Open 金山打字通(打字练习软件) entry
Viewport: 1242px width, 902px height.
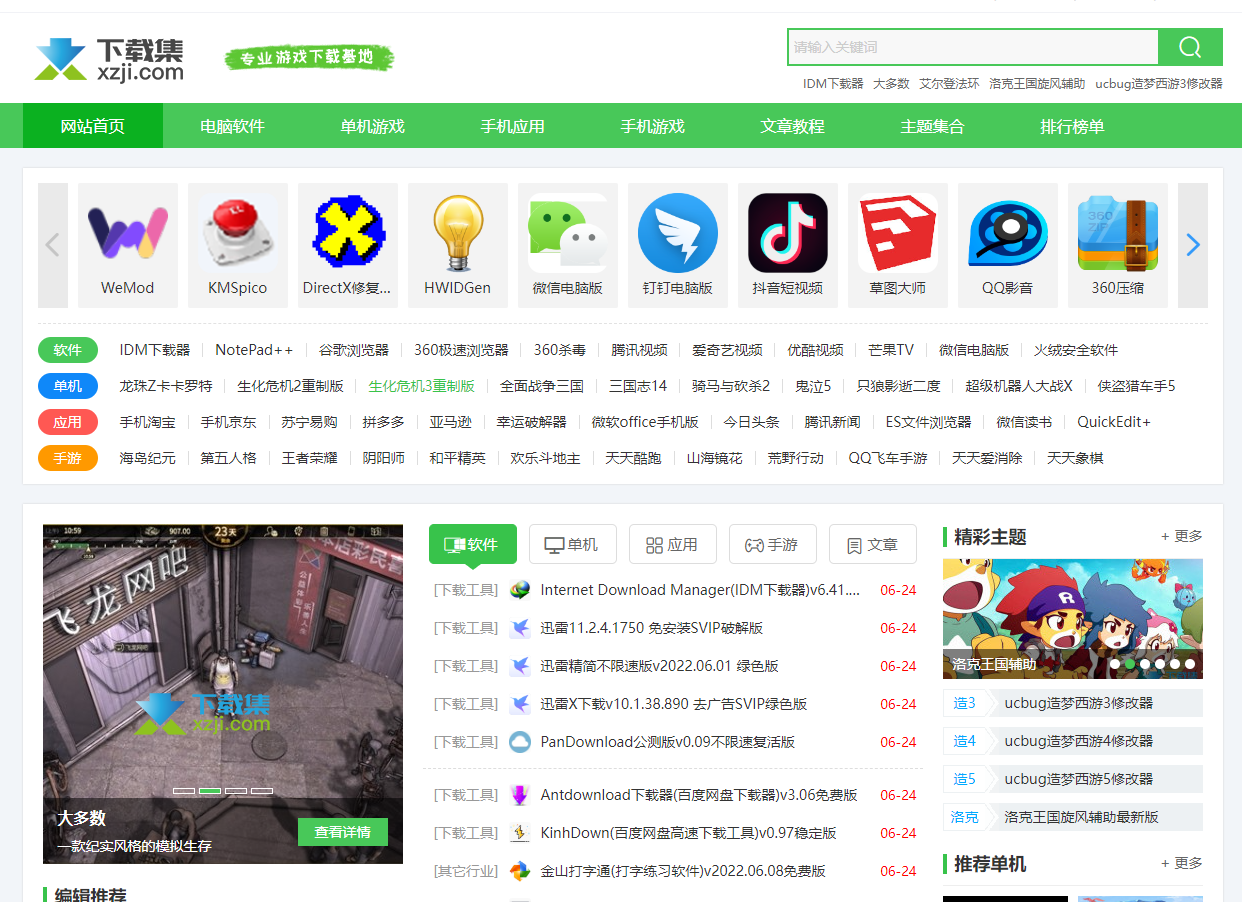683,871
